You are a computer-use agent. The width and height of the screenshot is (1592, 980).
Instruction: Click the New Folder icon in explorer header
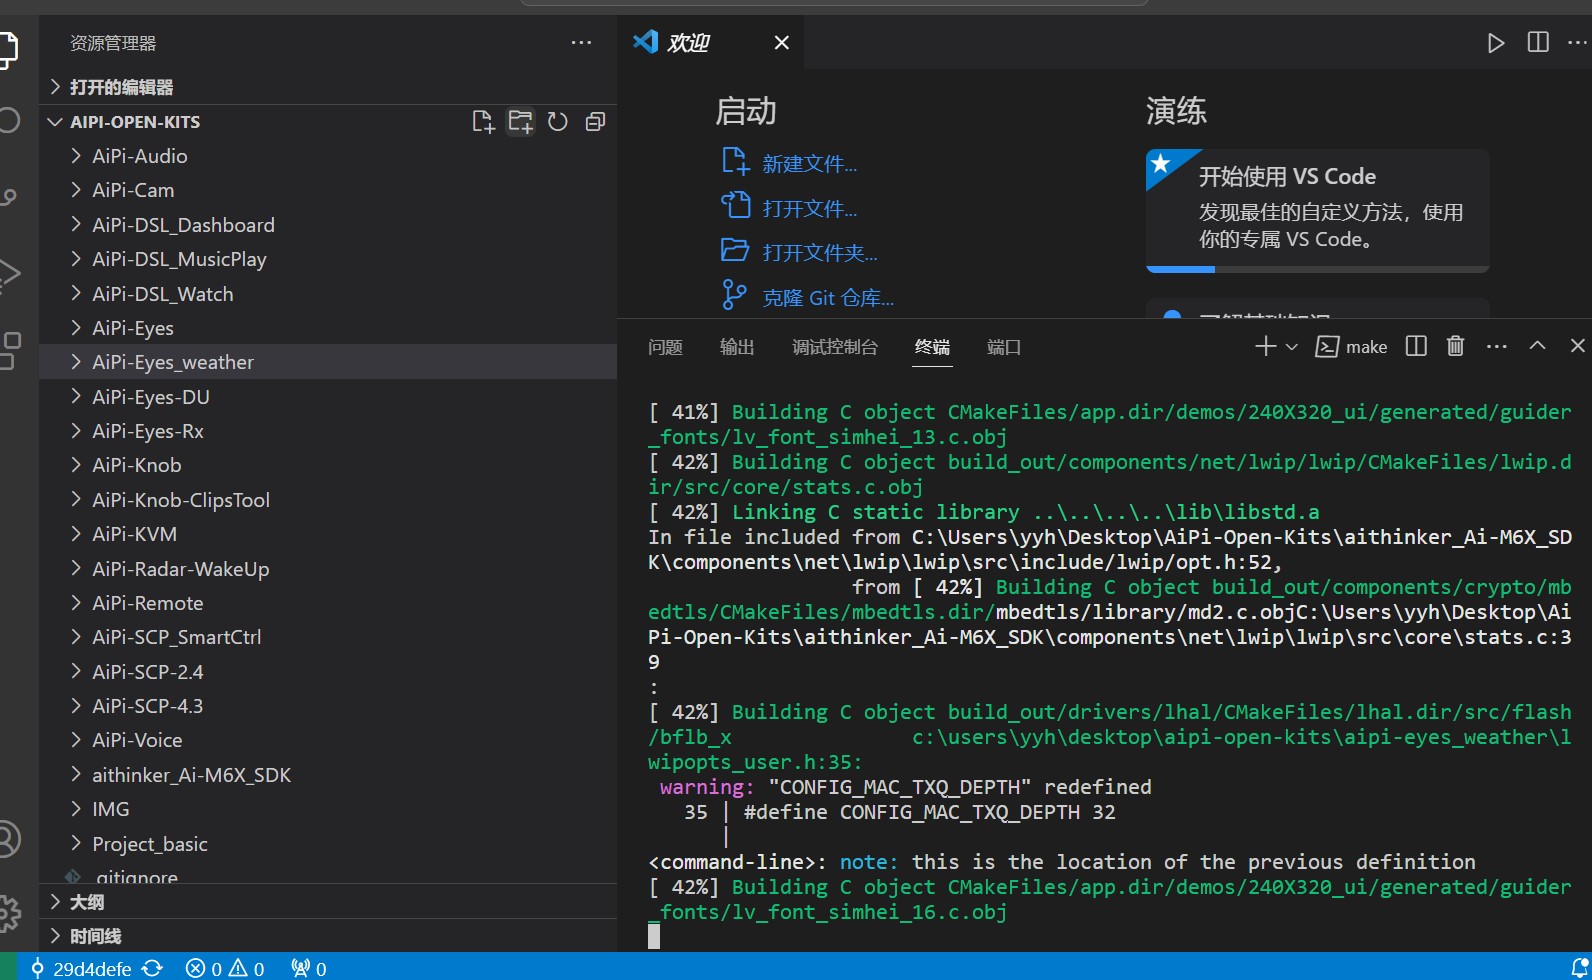[x=521, y=122]
